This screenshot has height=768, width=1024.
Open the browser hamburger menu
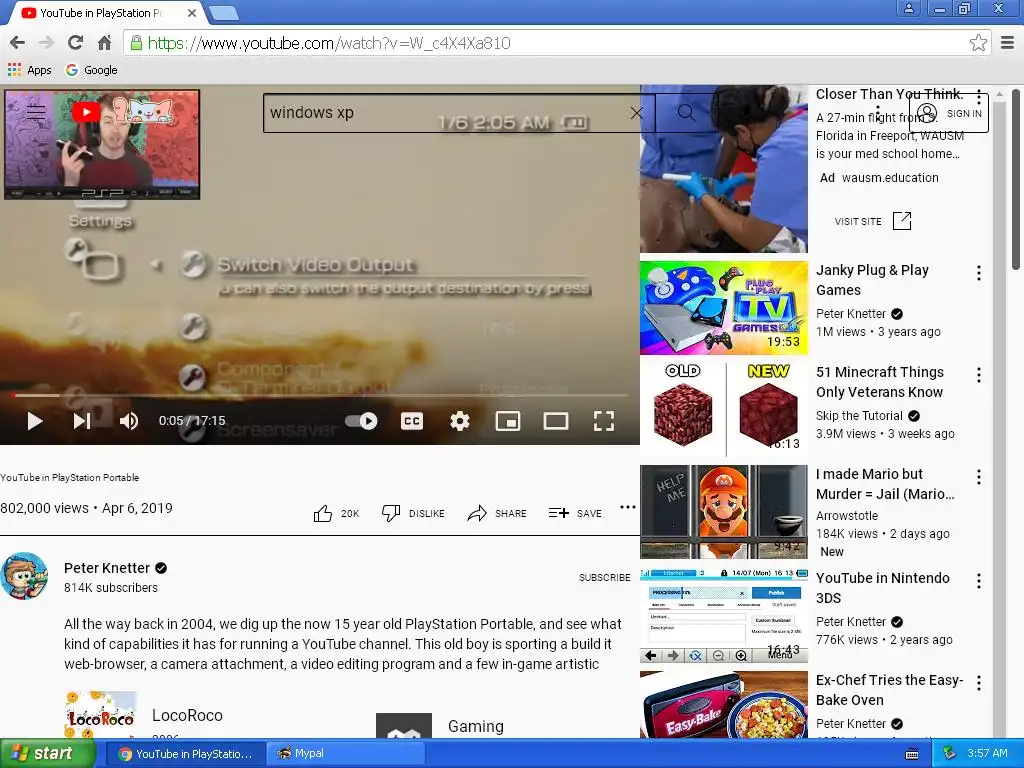pos(1007,43)
